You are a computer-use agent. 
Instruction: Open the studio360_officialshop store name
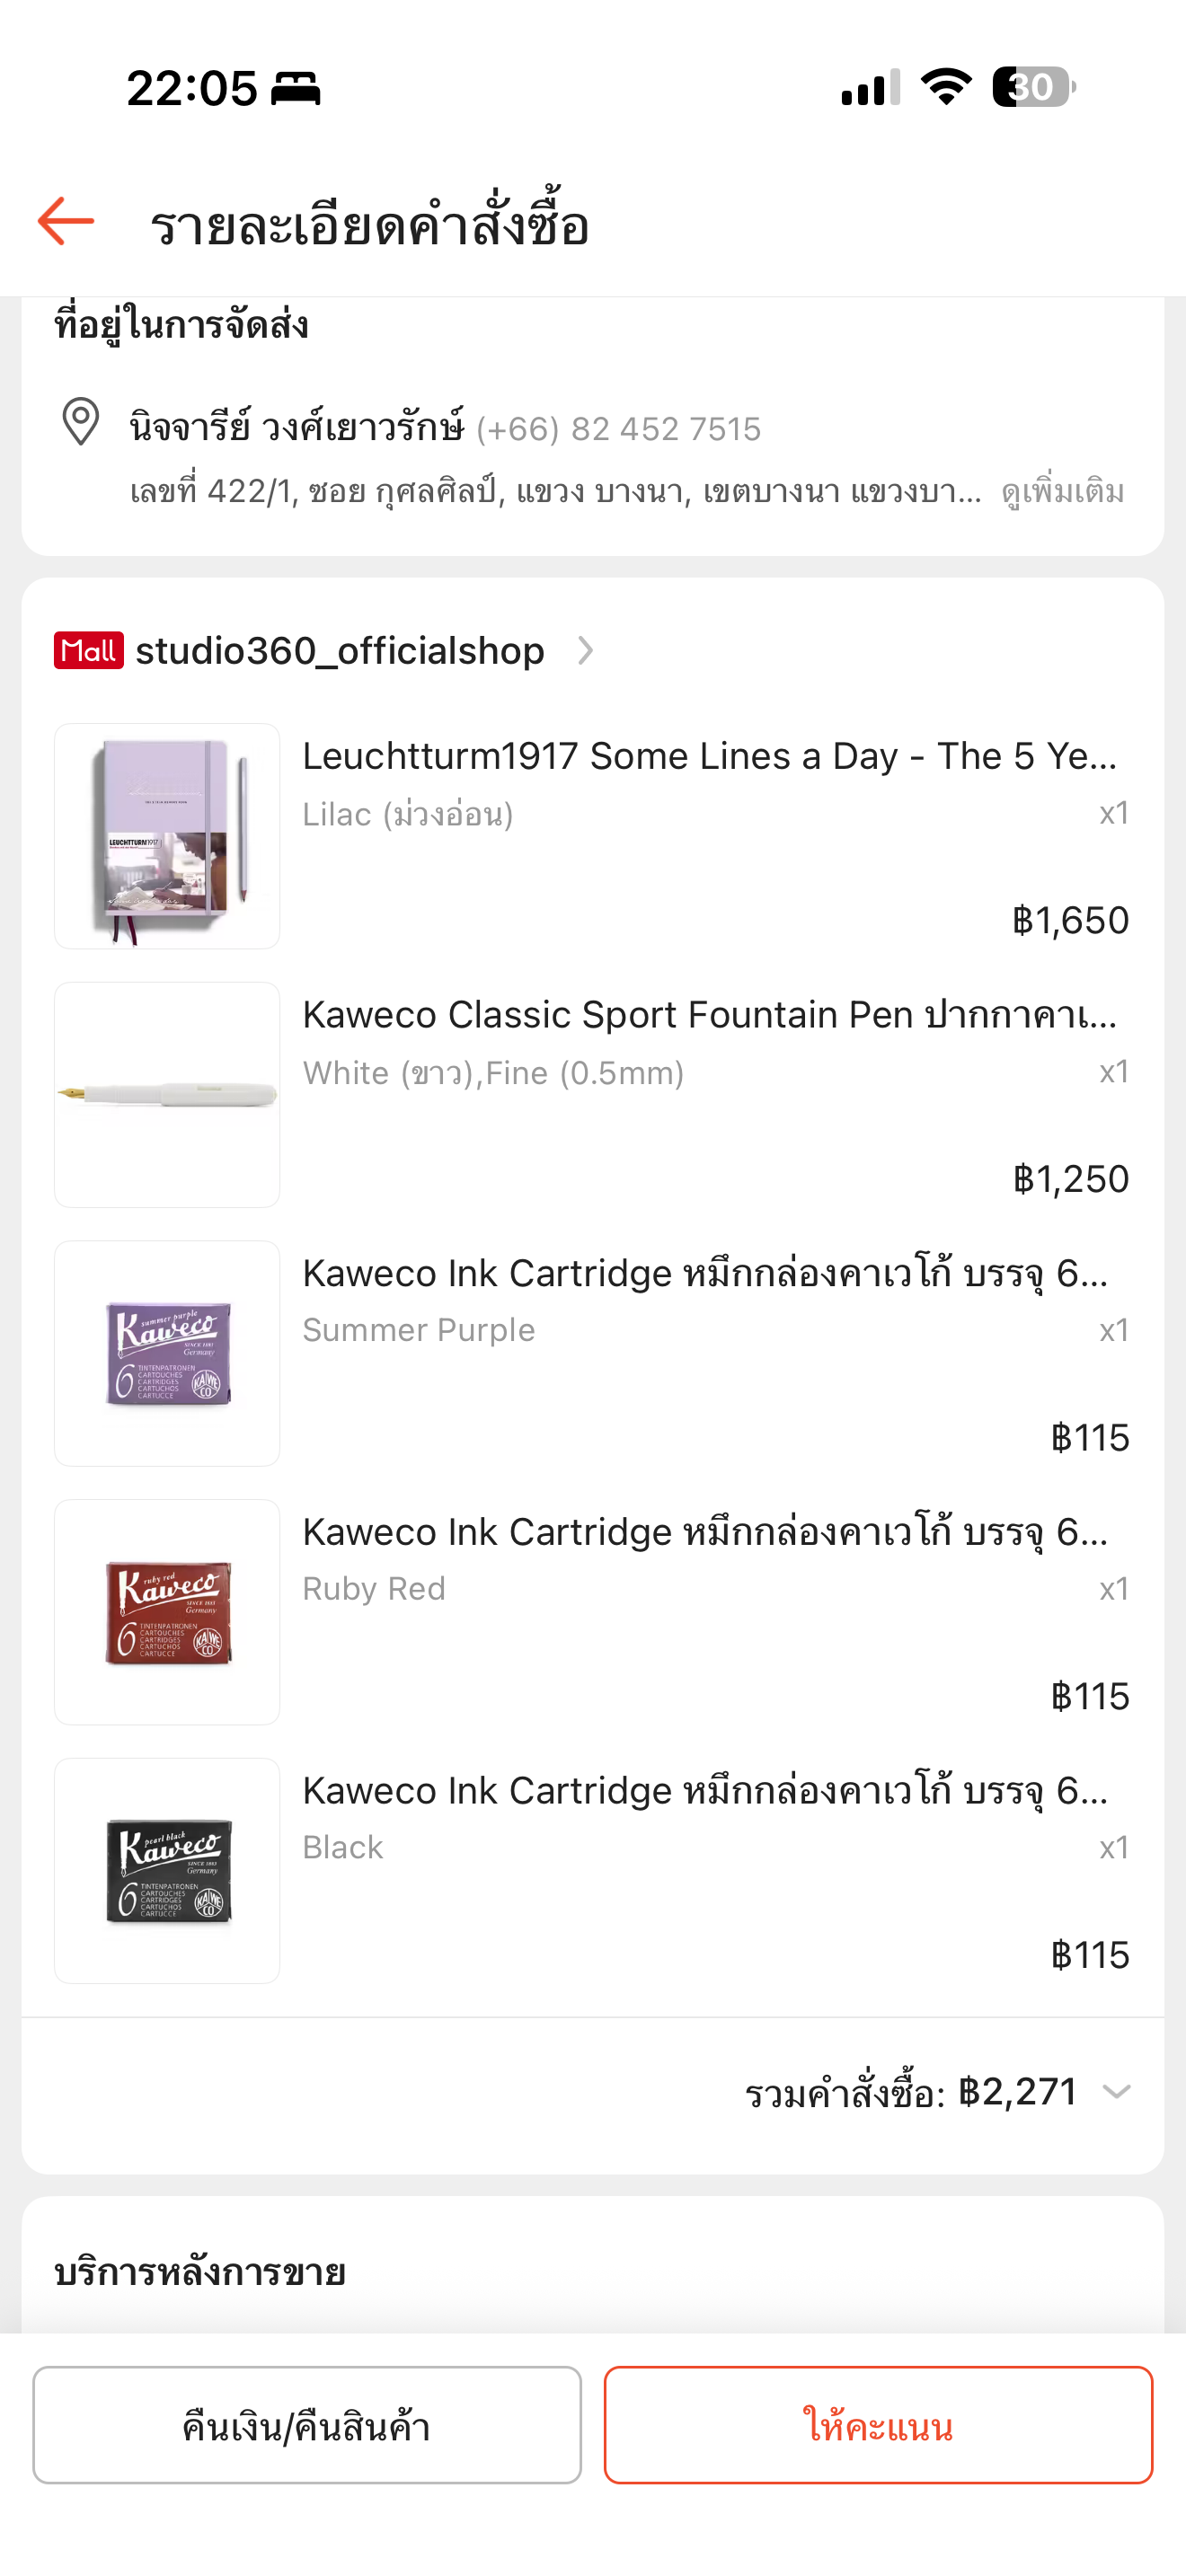click(x=340, y=651)
